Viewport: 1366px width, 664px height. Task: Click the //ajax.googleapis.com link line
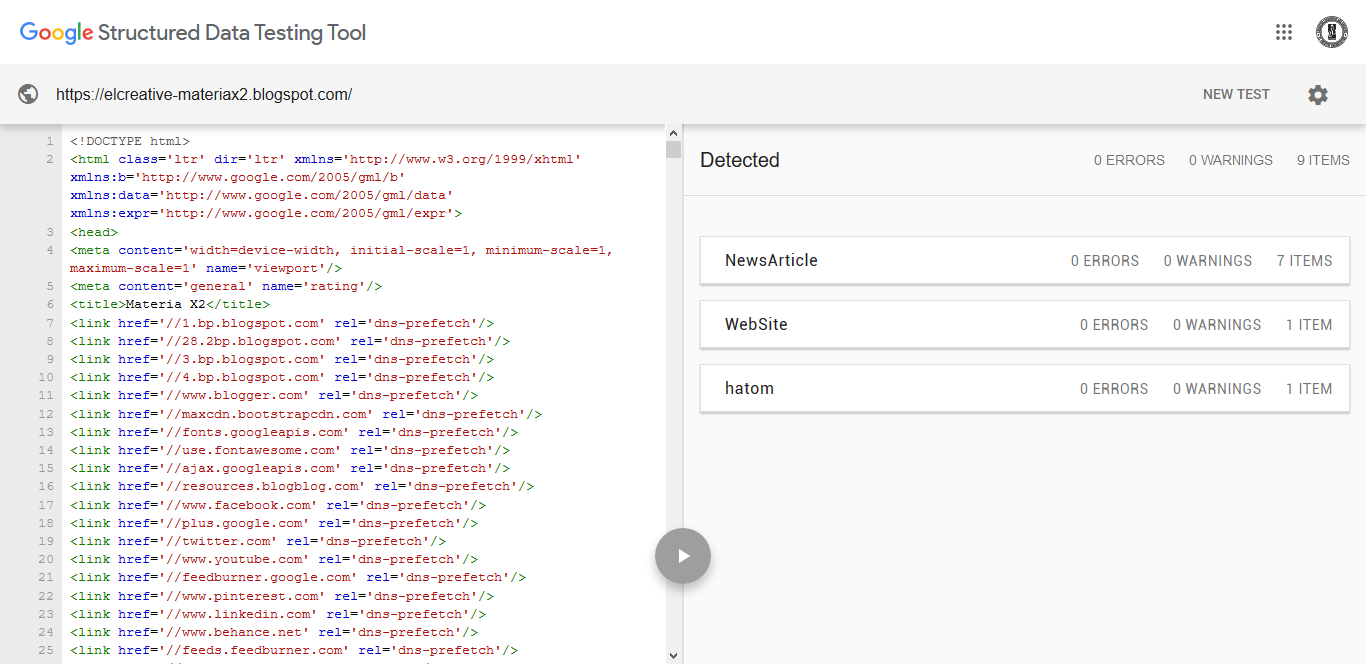(290, 468)
